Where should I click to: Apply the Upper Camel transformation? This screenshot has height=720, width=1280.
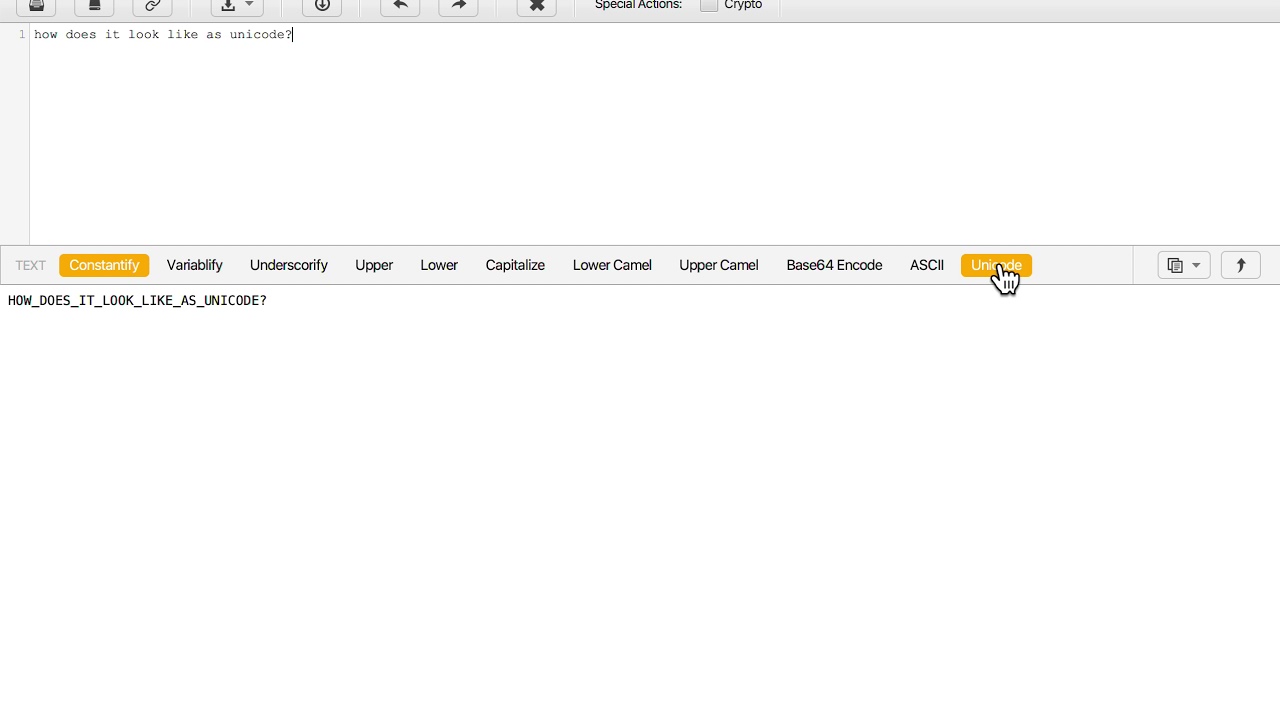pos(718,265)
